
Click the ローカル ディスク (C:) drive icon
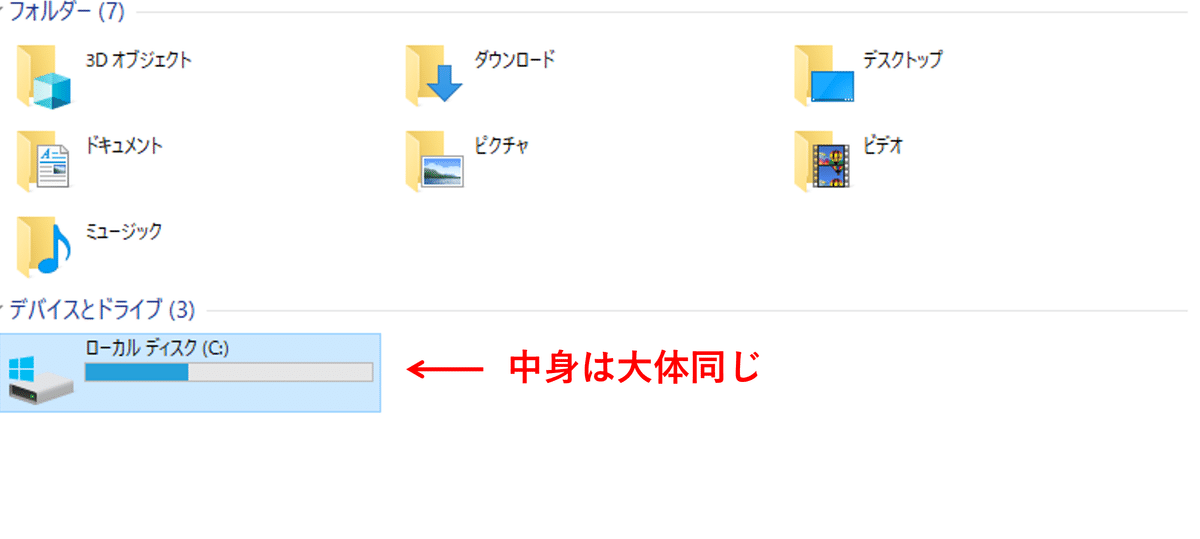(41, 378)
